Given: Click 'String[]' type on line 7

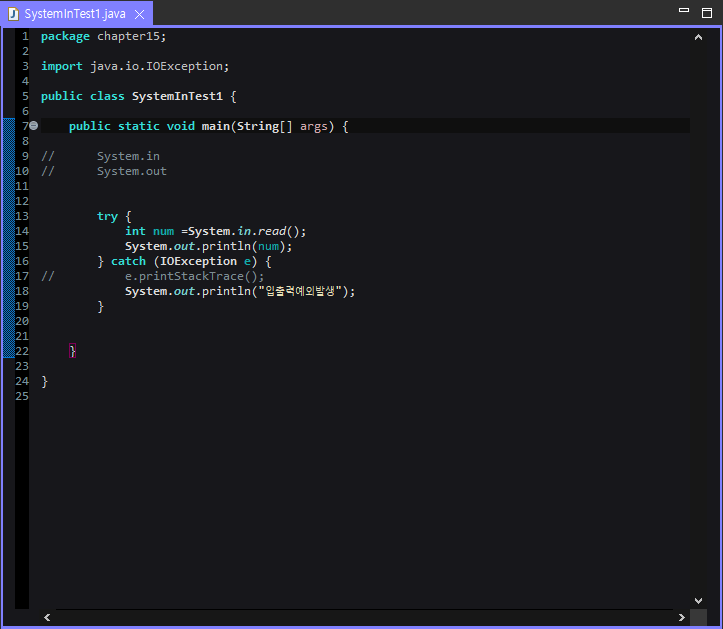Looking at the screenshot, I should [264, 126].
